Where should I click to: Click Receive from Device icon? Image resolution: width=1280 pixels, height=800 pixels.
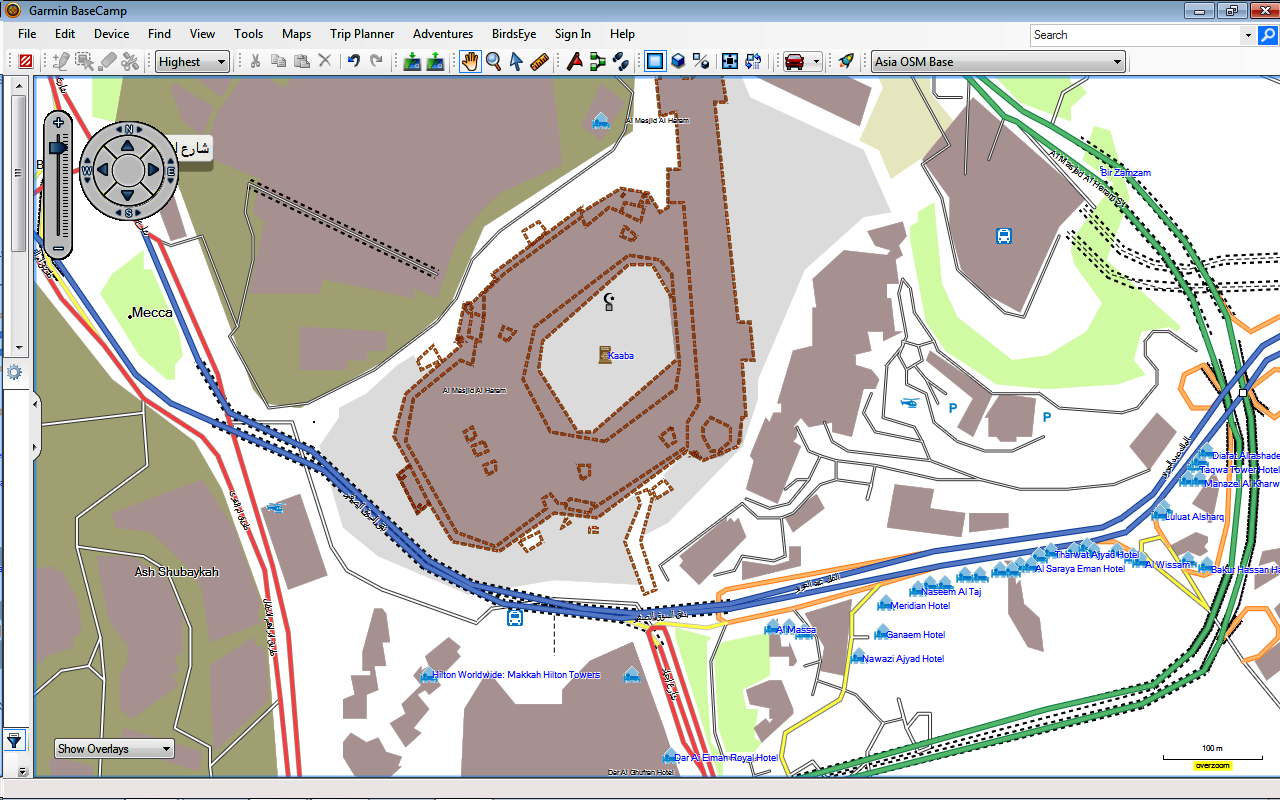(435, 61)
